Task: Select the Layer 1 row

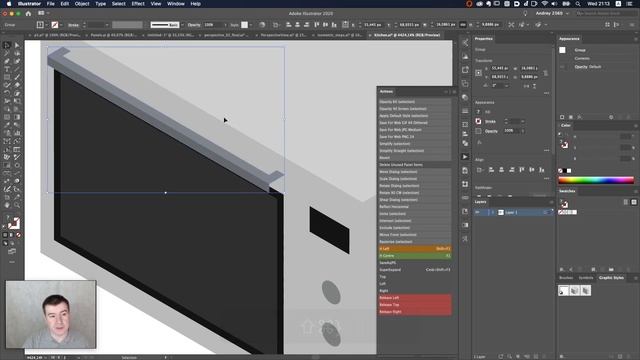Action: click(x=514, y=212)
